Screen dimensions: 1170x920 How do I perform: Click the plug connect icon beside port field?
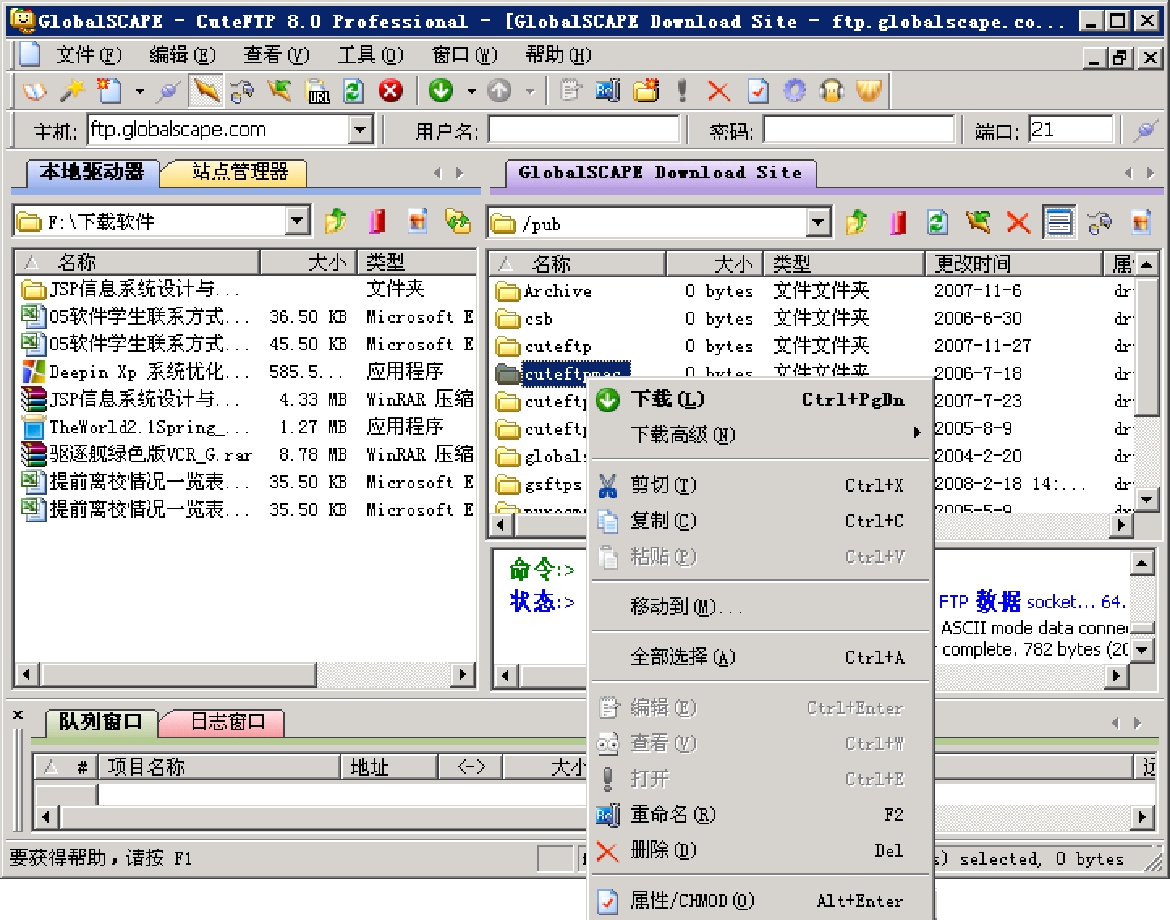coord(1145,131)
